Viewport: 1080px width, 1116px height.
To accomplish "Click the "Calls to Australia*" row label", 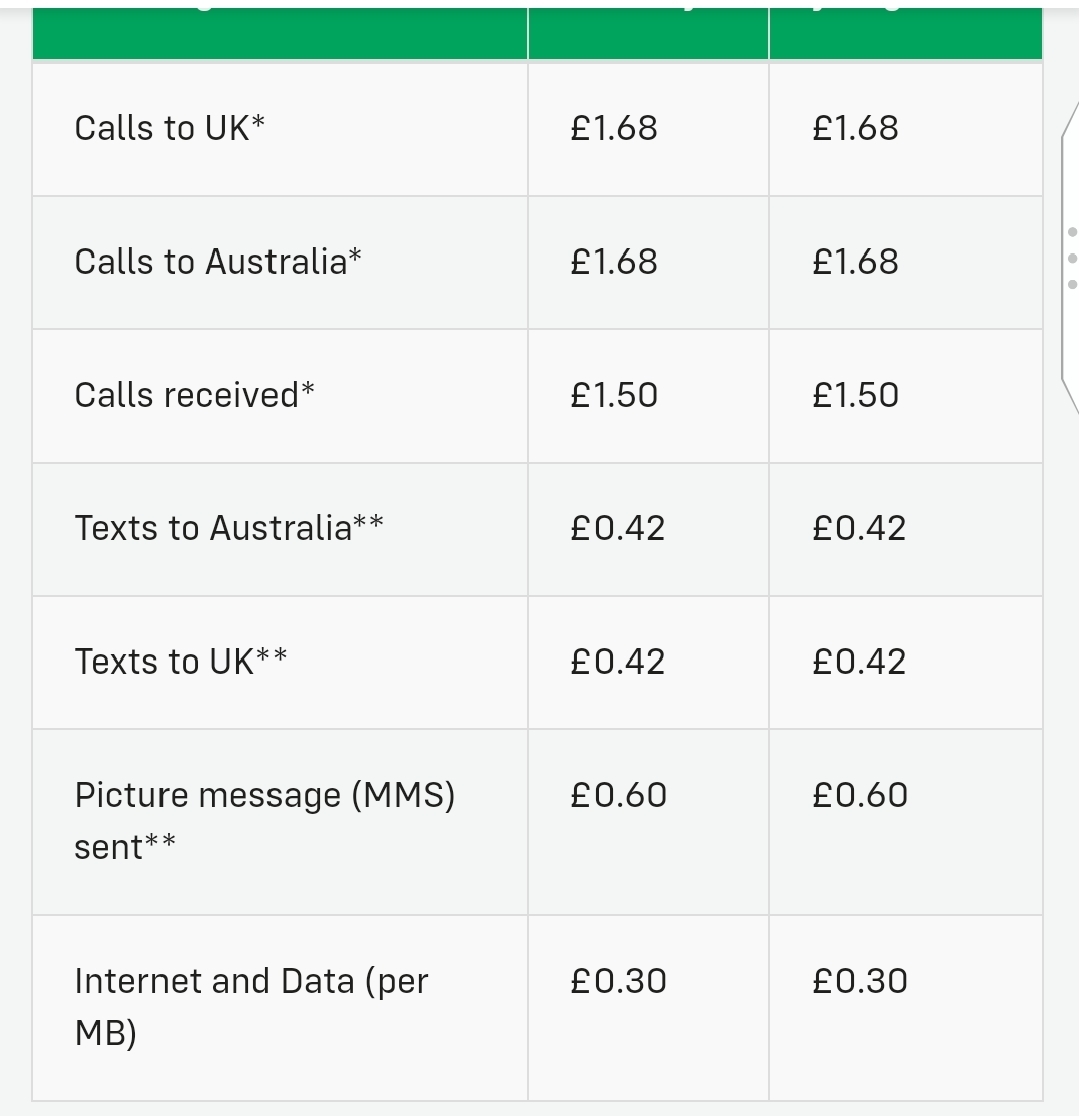I will pyautogui.click(x=218, y=262).
